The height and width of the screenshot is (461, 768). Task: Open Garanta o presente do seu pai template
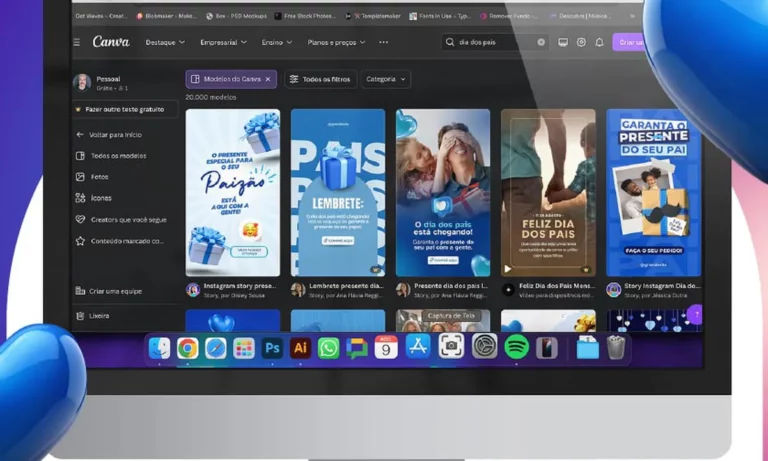tap(654, 193)
